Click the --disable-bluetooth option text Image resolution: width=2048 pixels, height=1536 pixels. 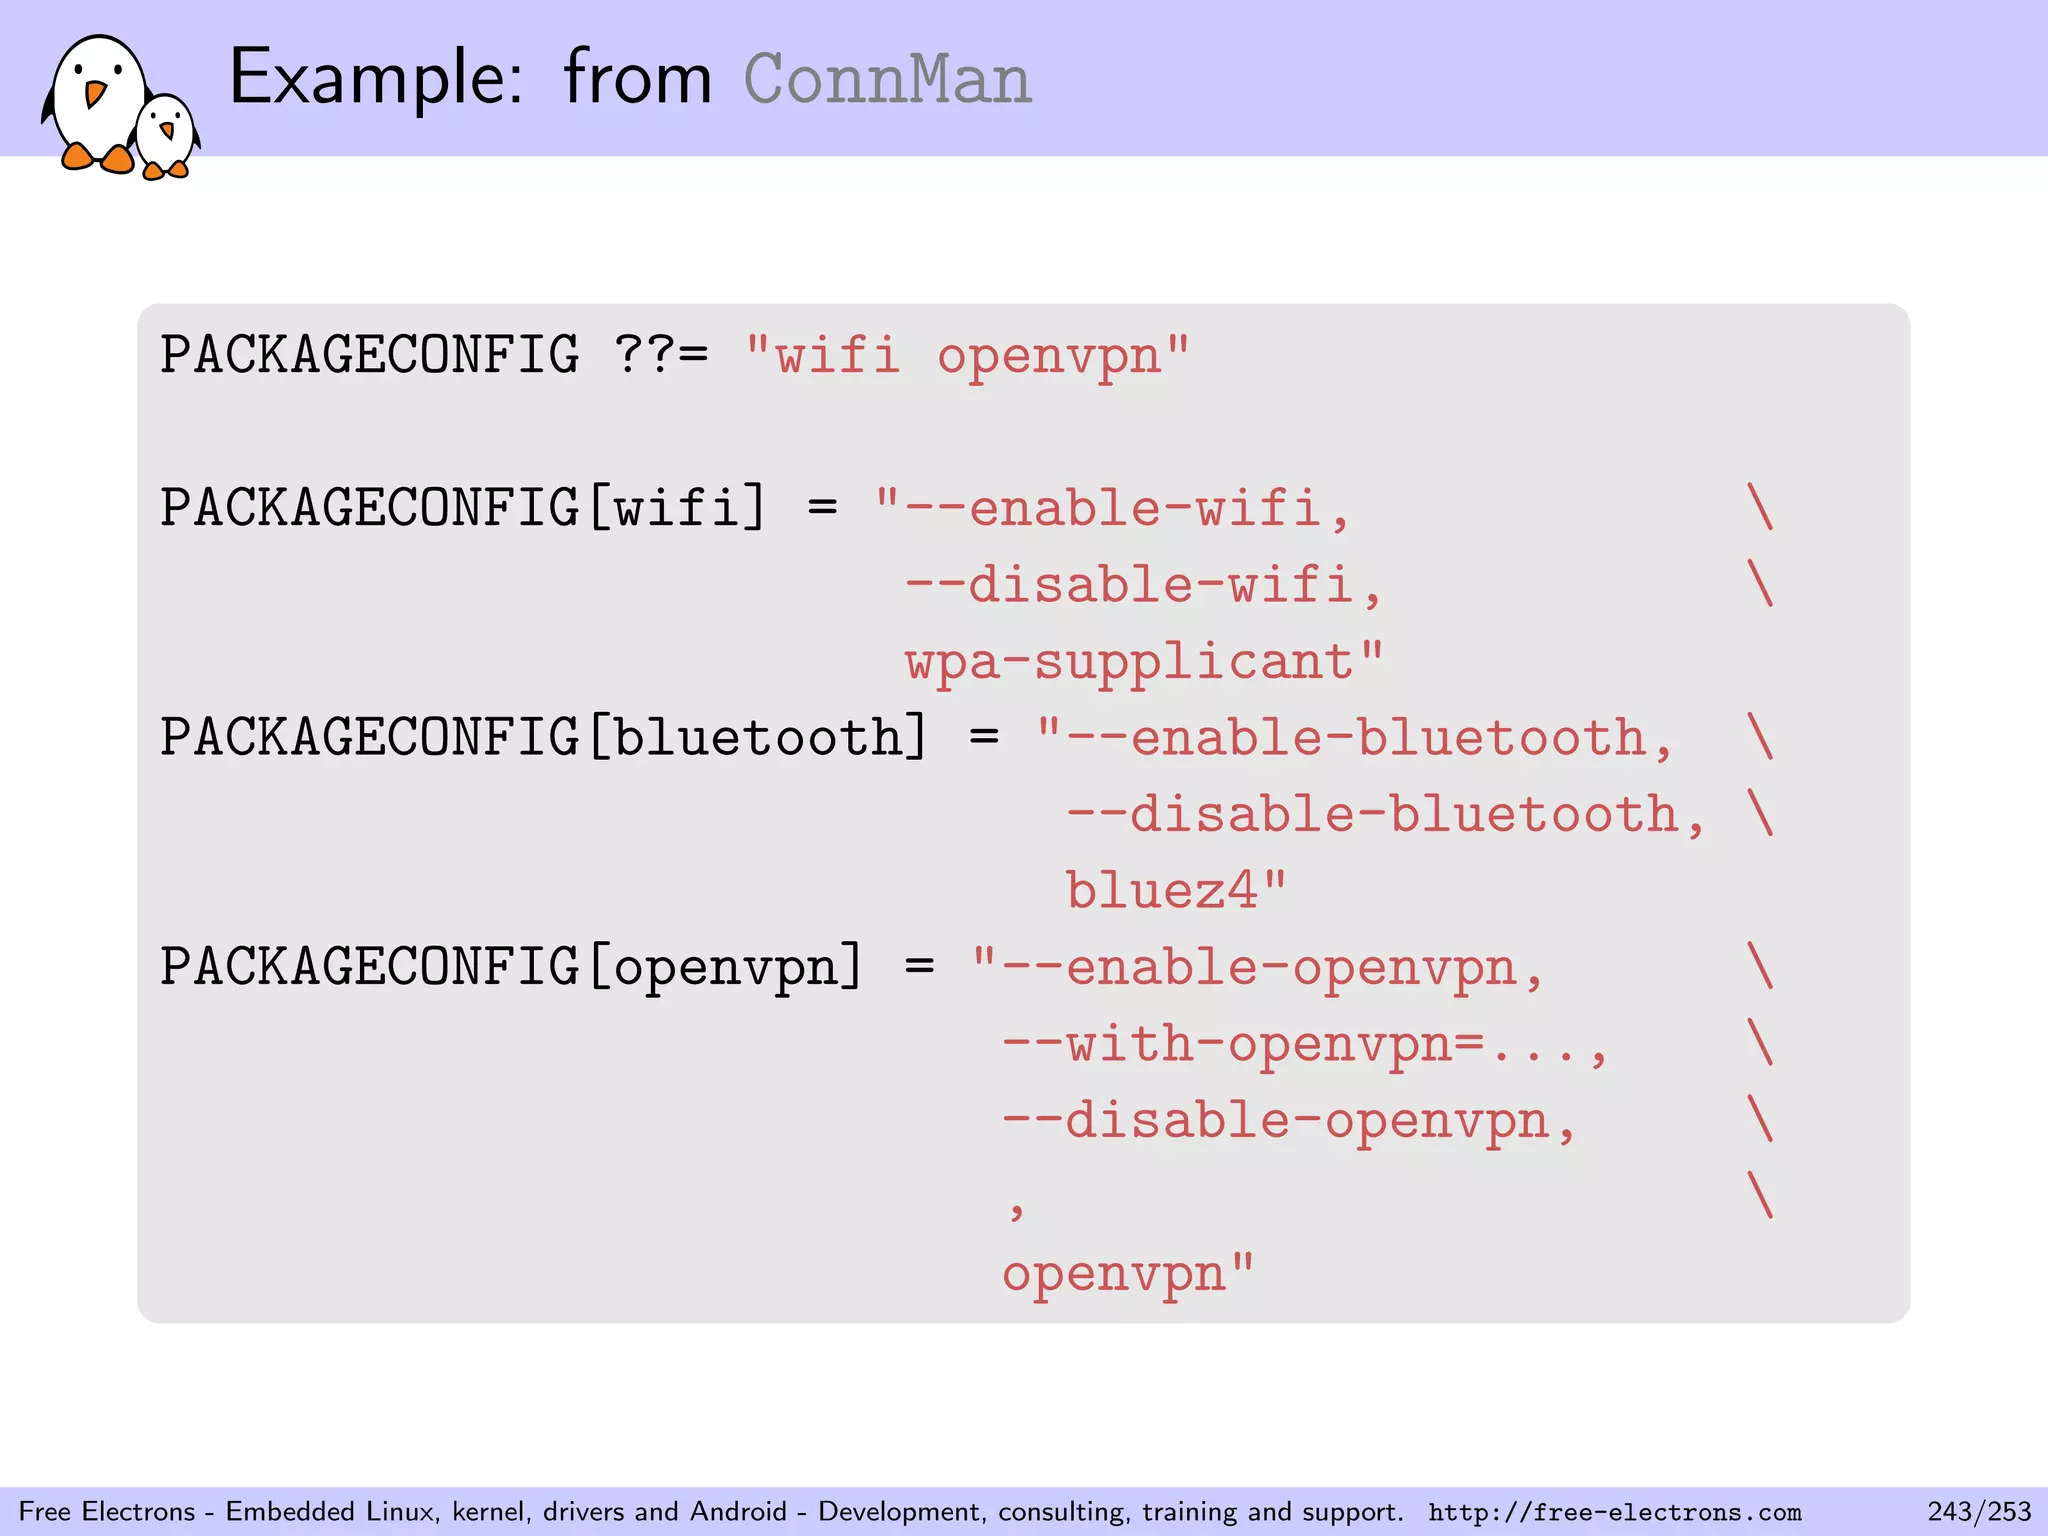[x=1385, y=814]
